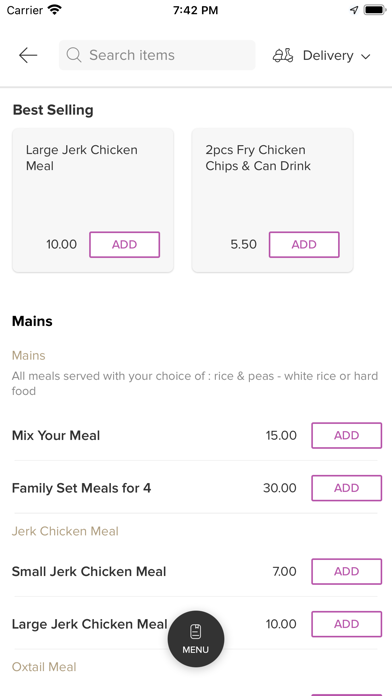Open the Large Jerk Chicken Meal best-selling card

(x=93, y=200)
